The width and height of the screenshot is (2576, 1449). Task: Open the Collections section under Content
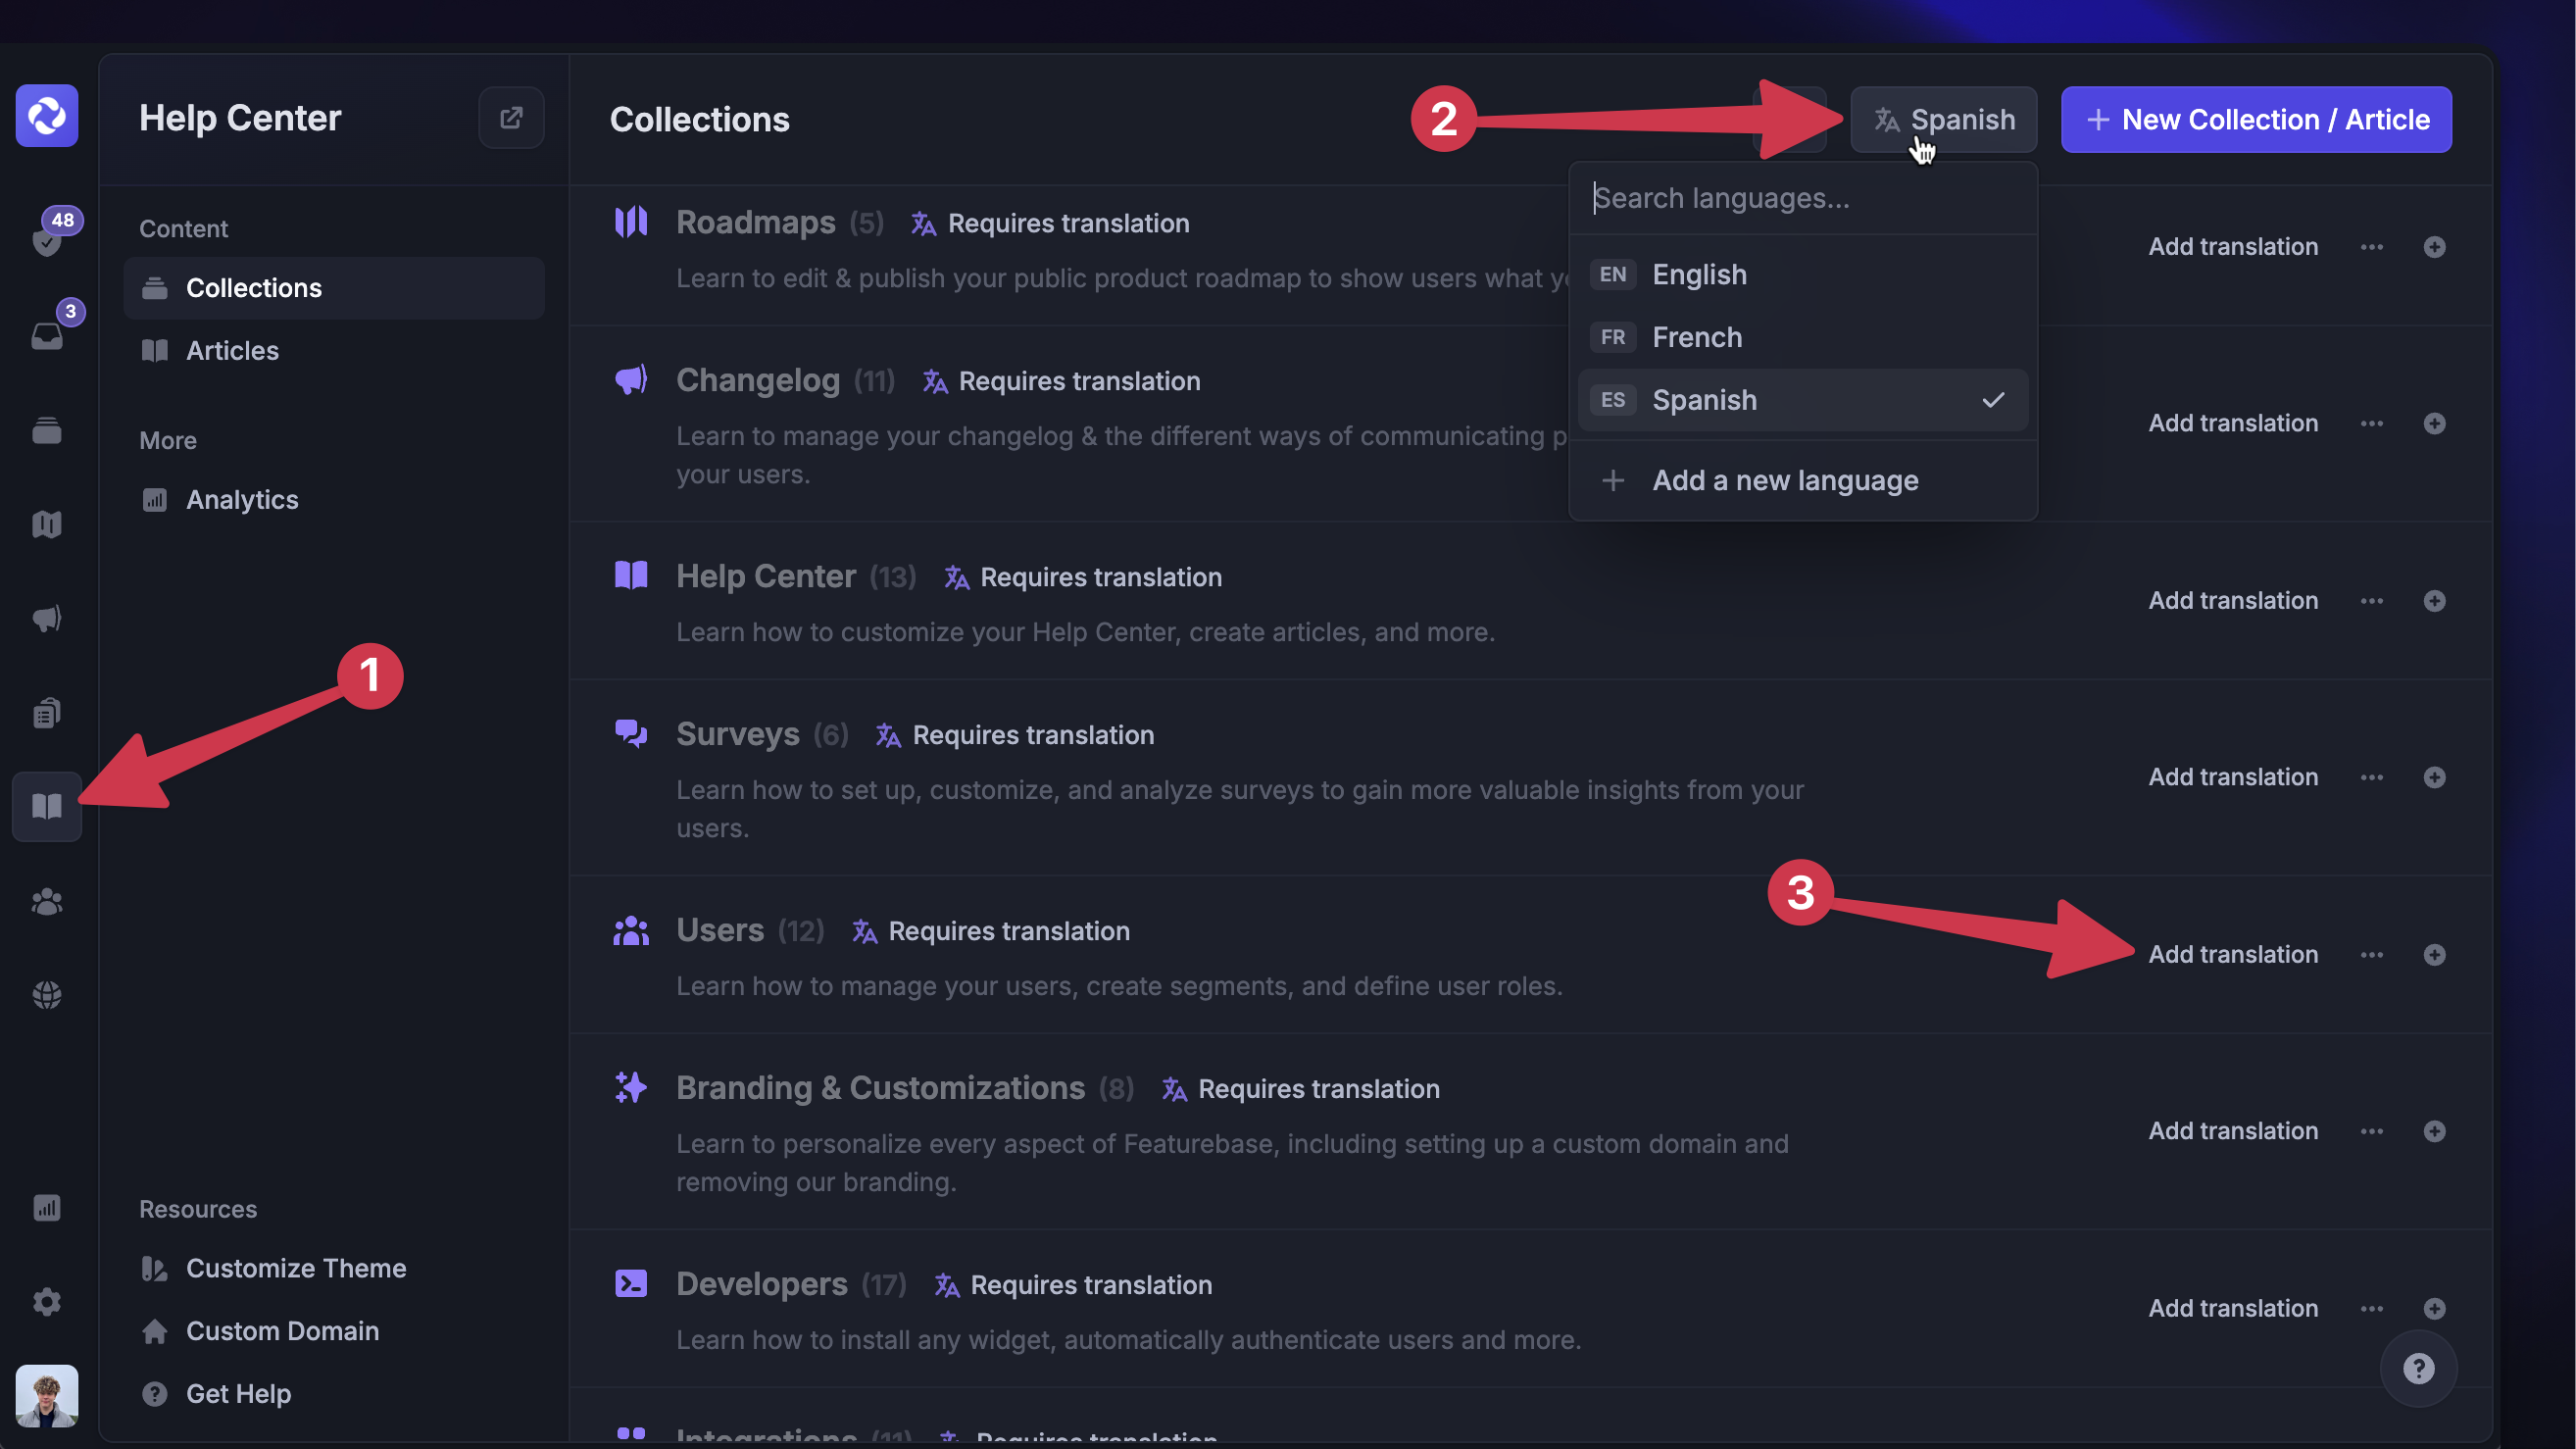255,287
